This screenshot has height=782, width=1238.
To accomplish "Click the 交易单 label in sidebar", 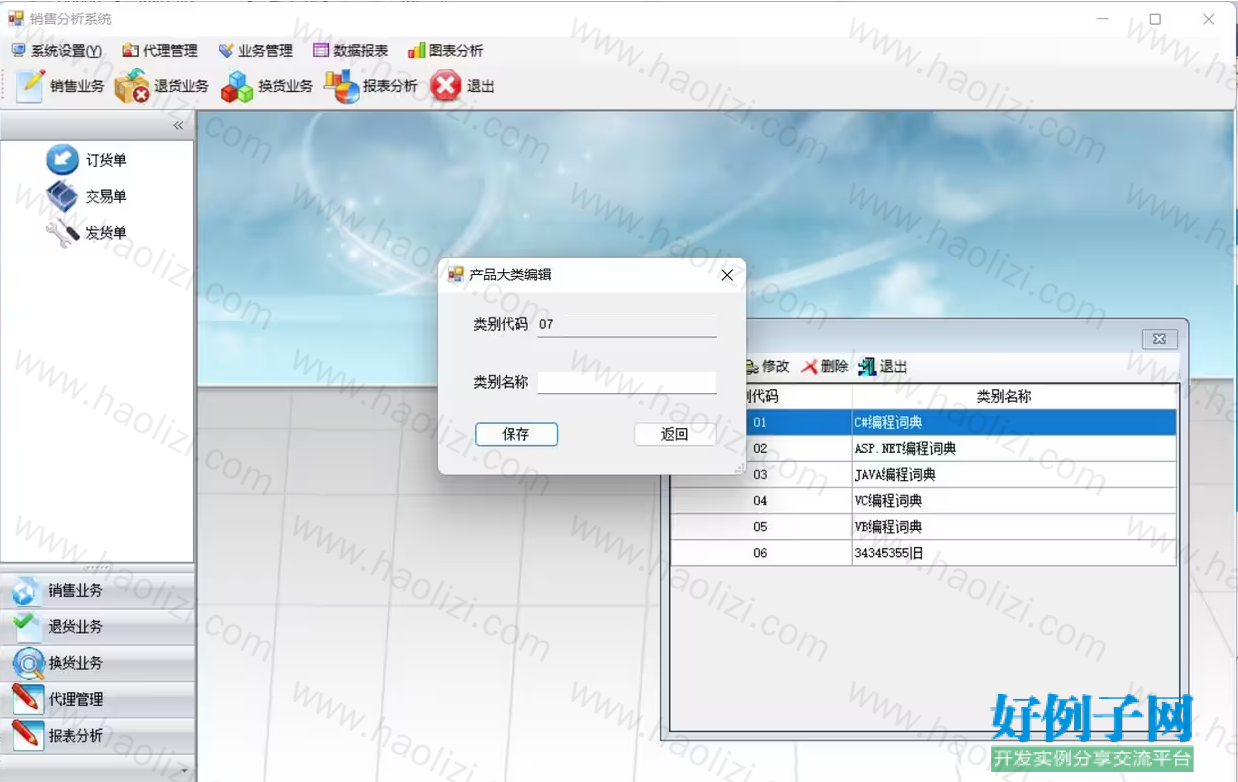I will point(106,197).
